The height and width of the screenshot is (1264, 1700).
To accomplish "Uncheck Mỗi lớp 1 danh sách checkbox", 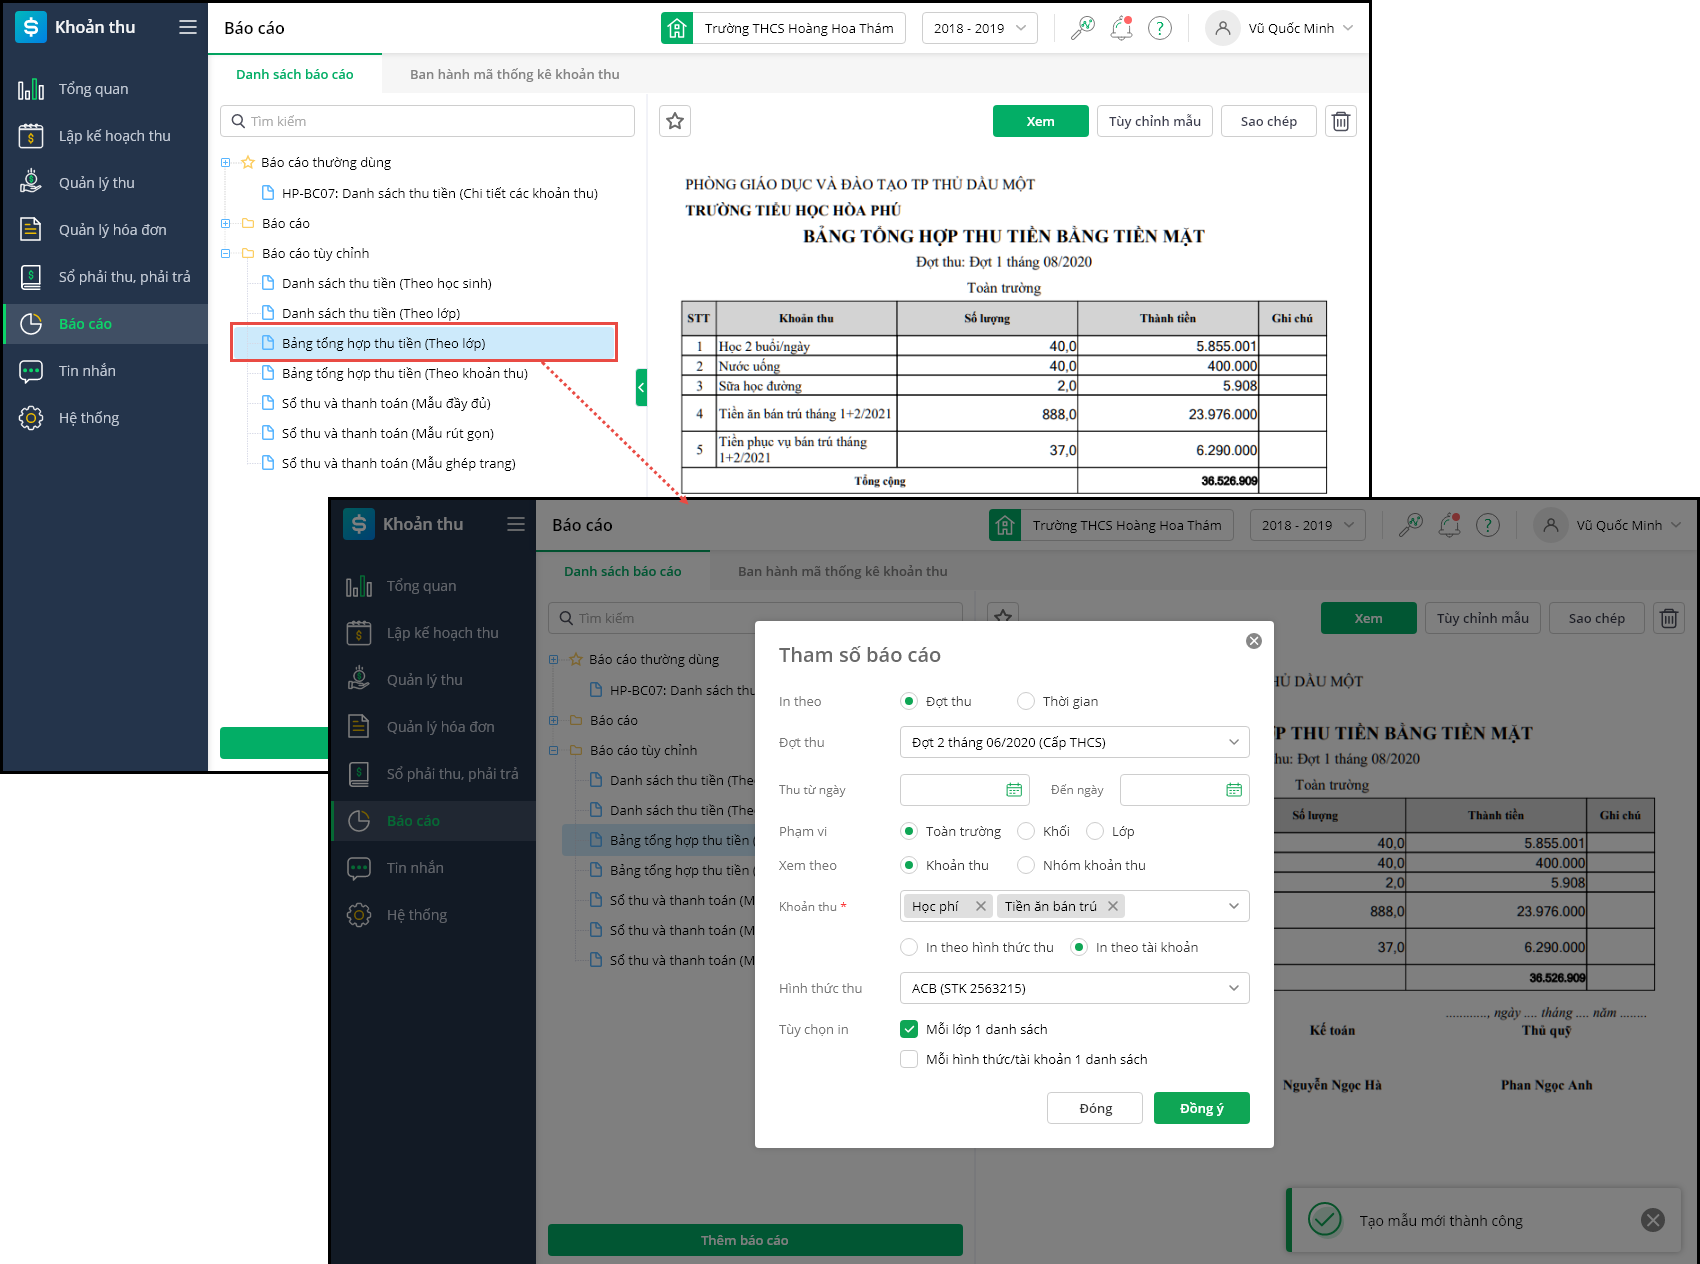I will click(x=909, y=1029).
